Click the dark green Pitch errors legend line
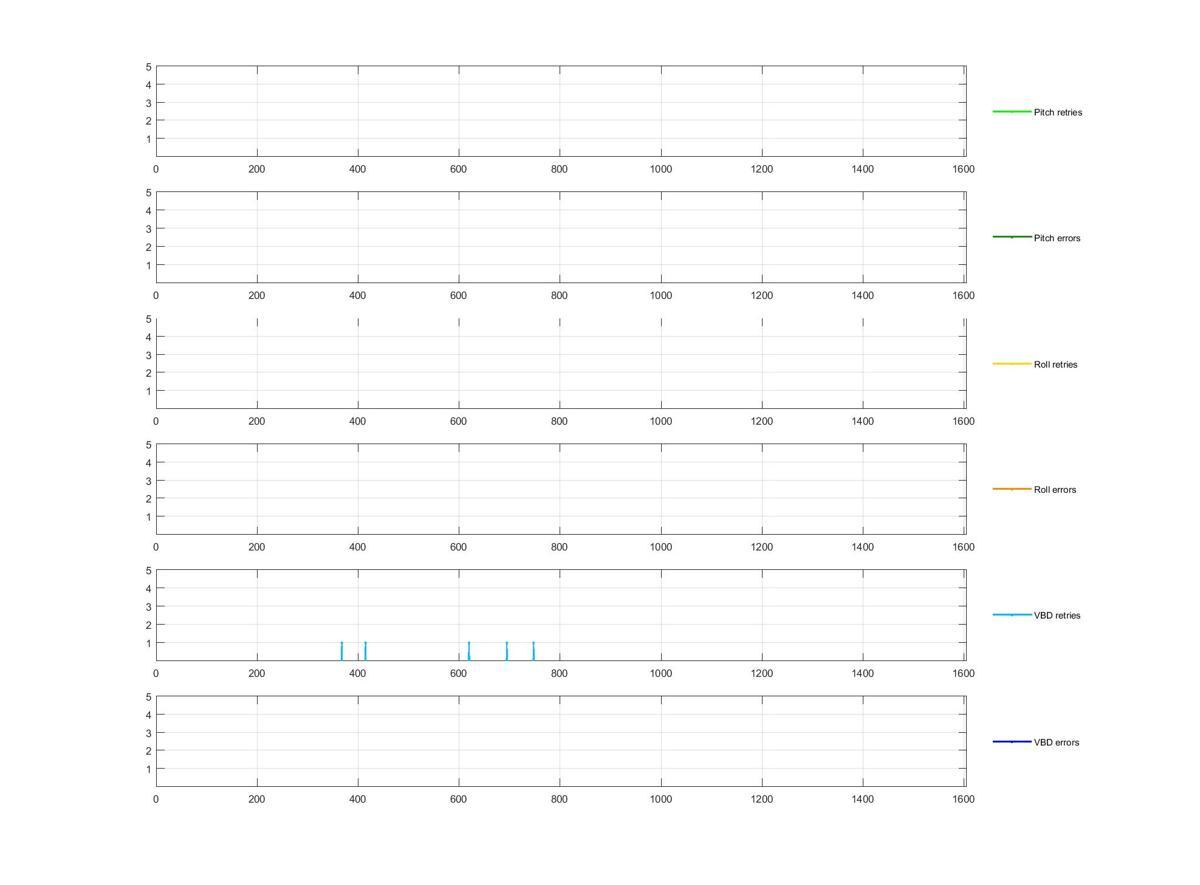Viewport: 1200px width, 885px height. tap(1011, 237)
